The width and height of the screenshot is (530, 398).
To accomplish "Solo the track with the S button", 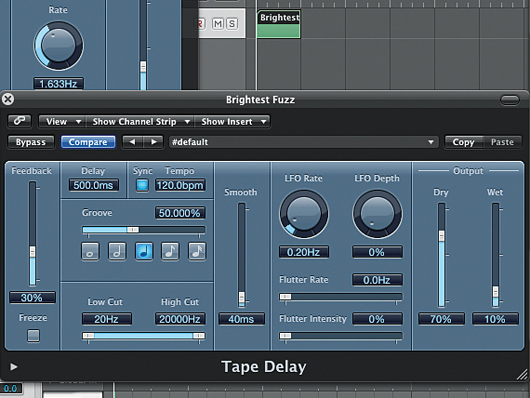I will (x=232, y=24).
